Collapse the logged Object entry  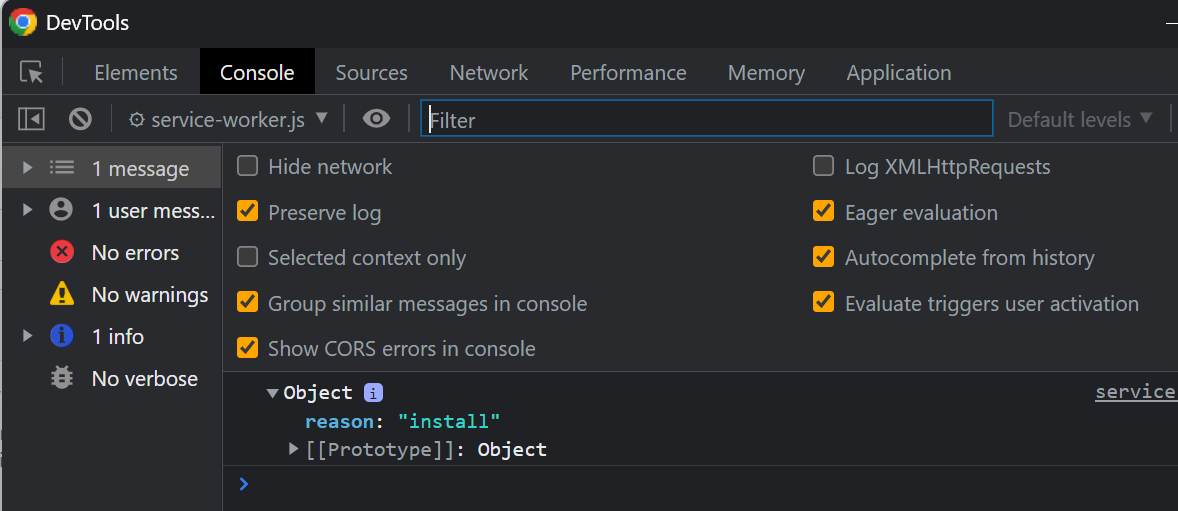pos(272,393)
